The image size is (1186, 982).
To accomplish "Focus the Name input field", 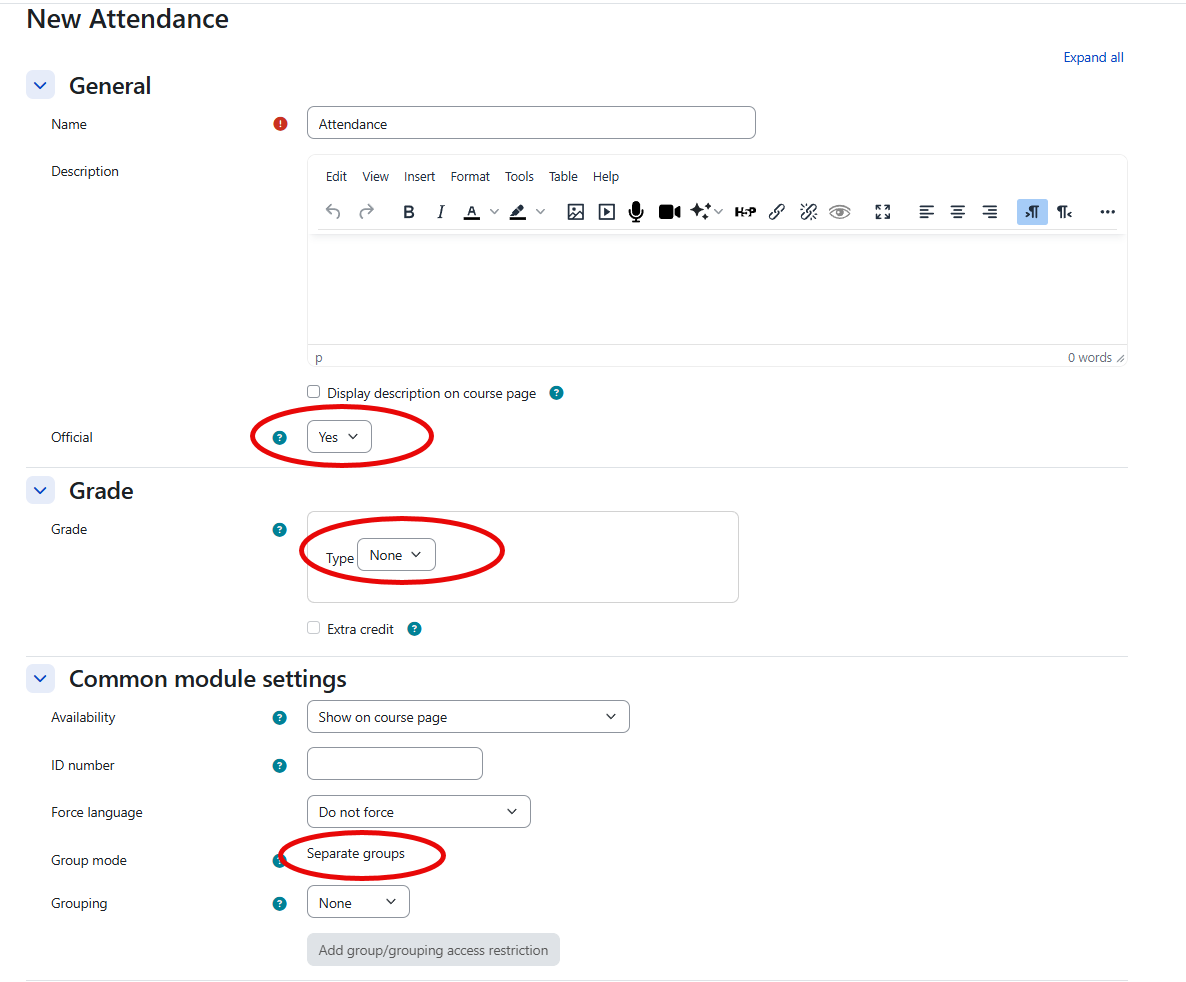I will 531,123.
